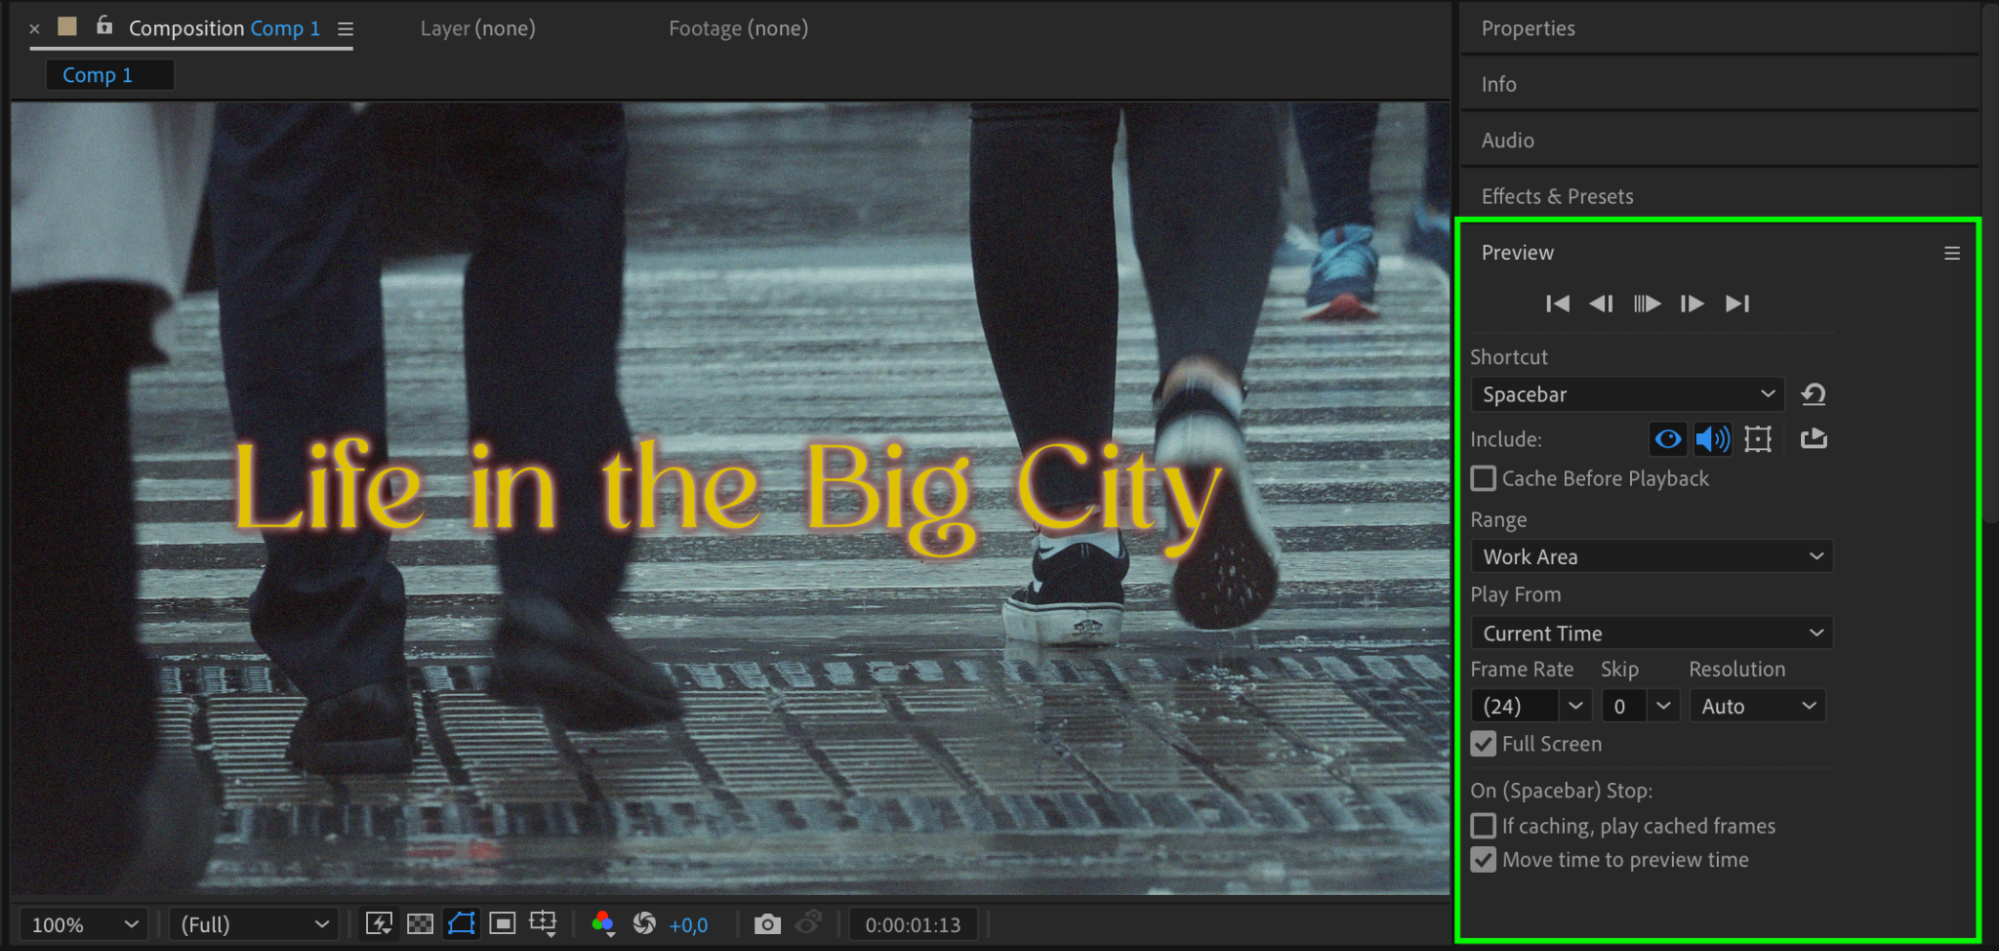
Task: Toggle Include Video eye icon
Action: tap(1667, 439)
